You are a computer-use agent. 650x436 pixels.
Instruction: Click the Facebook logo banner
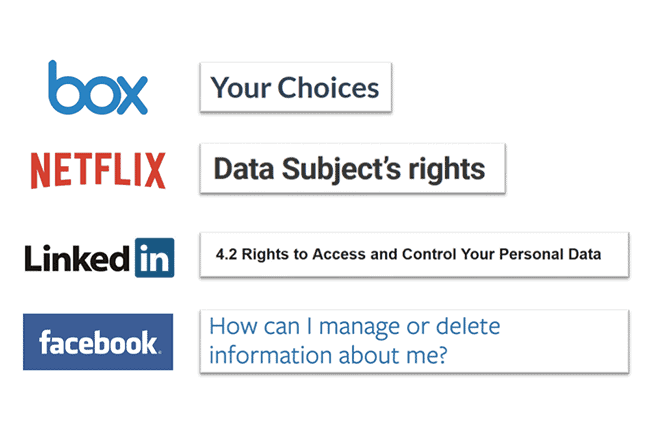pyautogui.click(x=98, y=342)
